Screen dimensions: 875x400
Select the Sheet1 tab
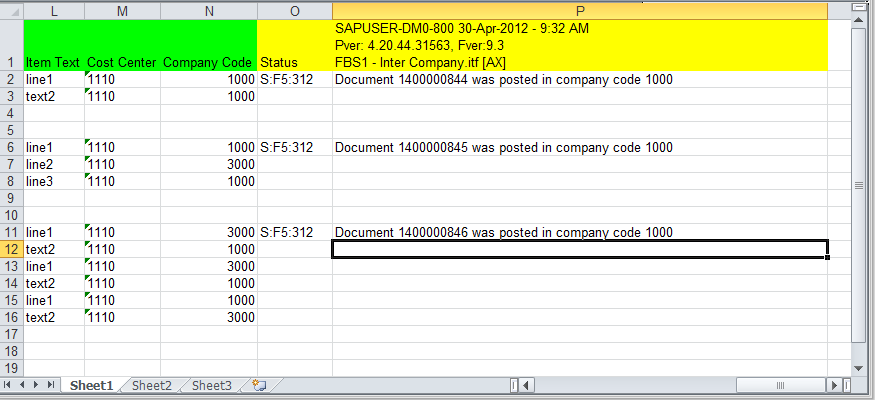pyautogui.click(x=91, y=385)
